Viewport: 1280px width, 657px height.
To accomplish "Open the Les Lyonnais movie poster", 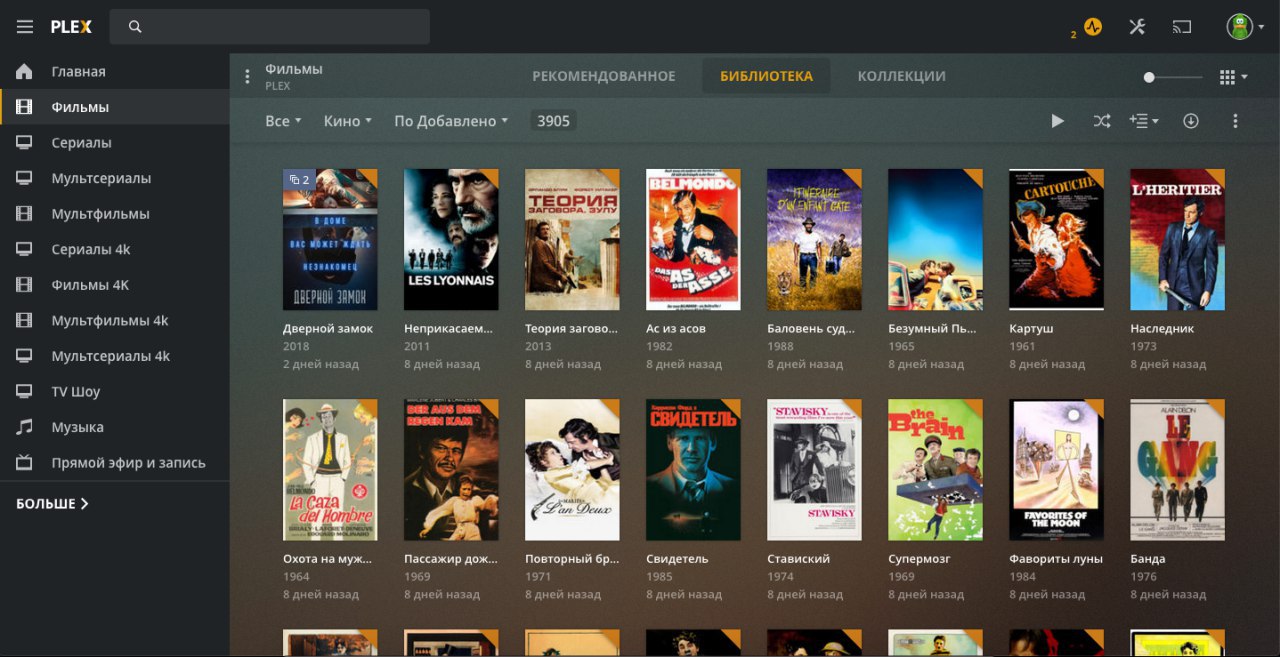I will point(451,240).
